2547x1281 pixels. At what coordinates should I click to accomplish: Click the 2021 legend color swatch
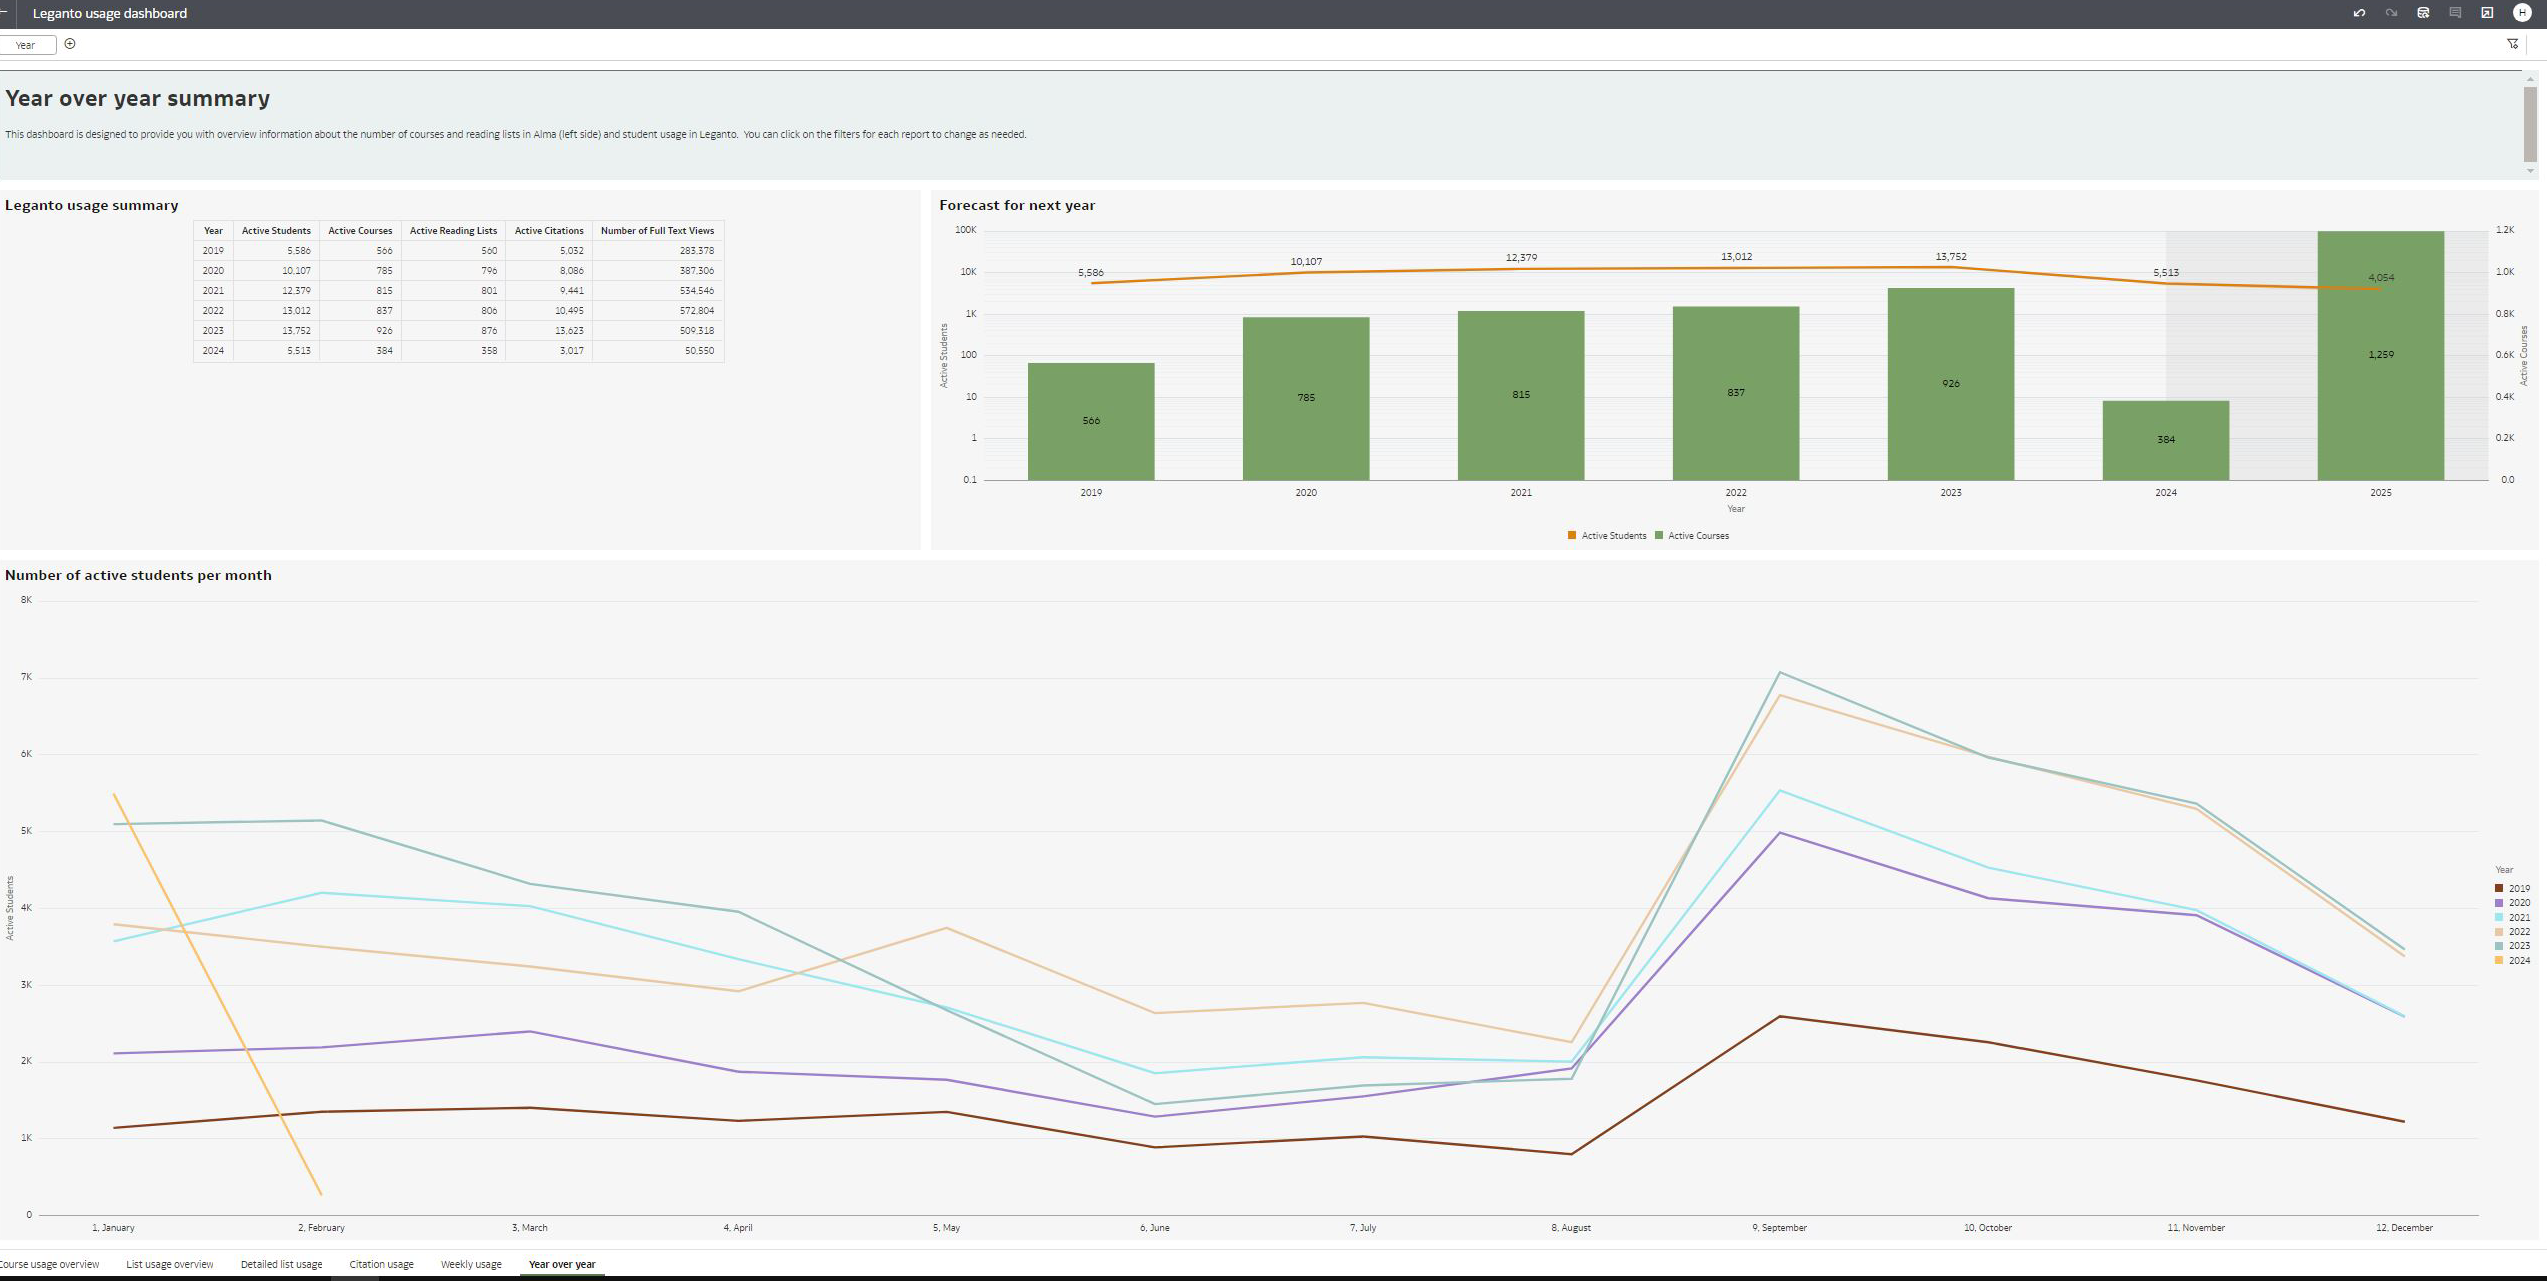click(x=2499, y=917)
